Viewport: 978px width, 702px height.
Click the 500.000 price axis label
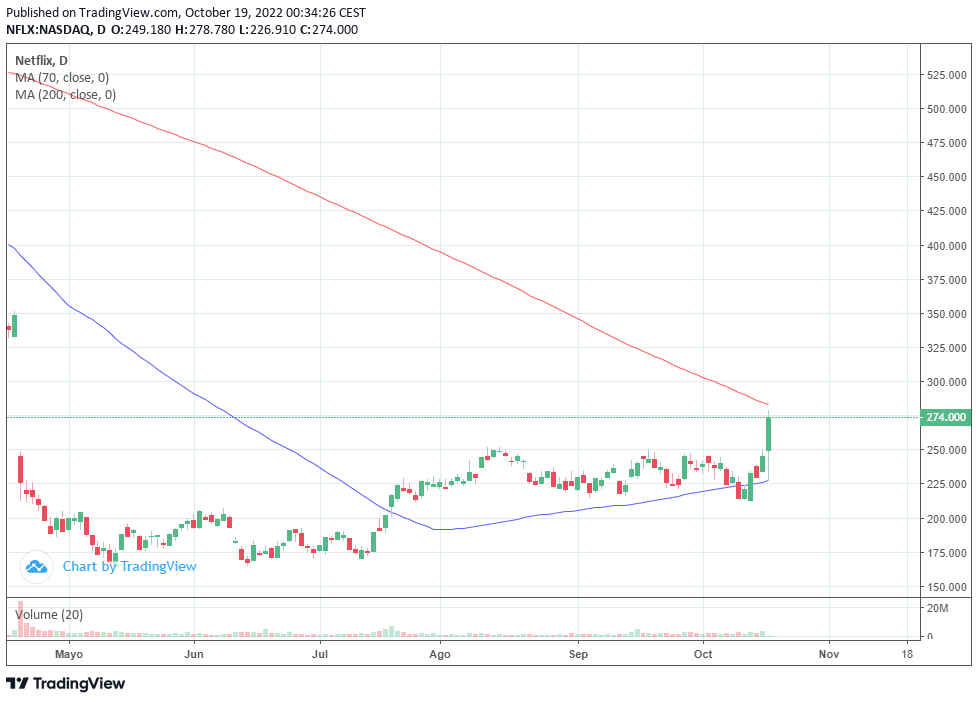946,109
